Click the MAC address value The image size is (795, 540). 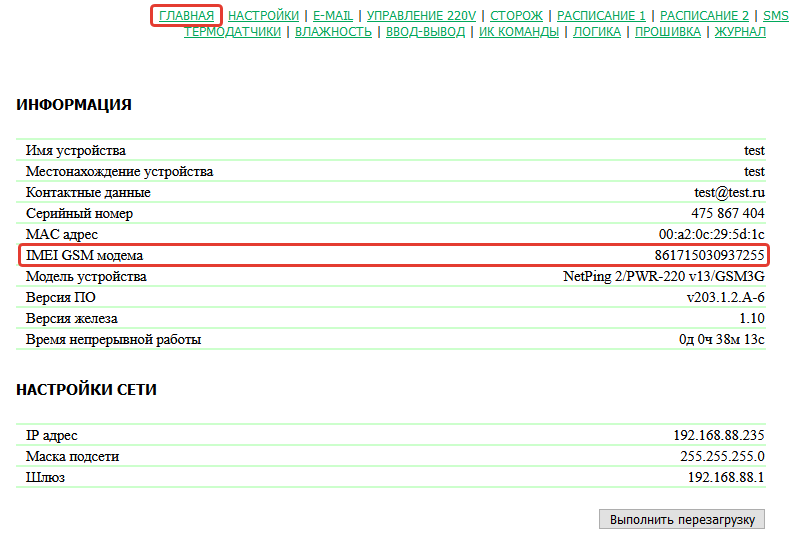711,235
